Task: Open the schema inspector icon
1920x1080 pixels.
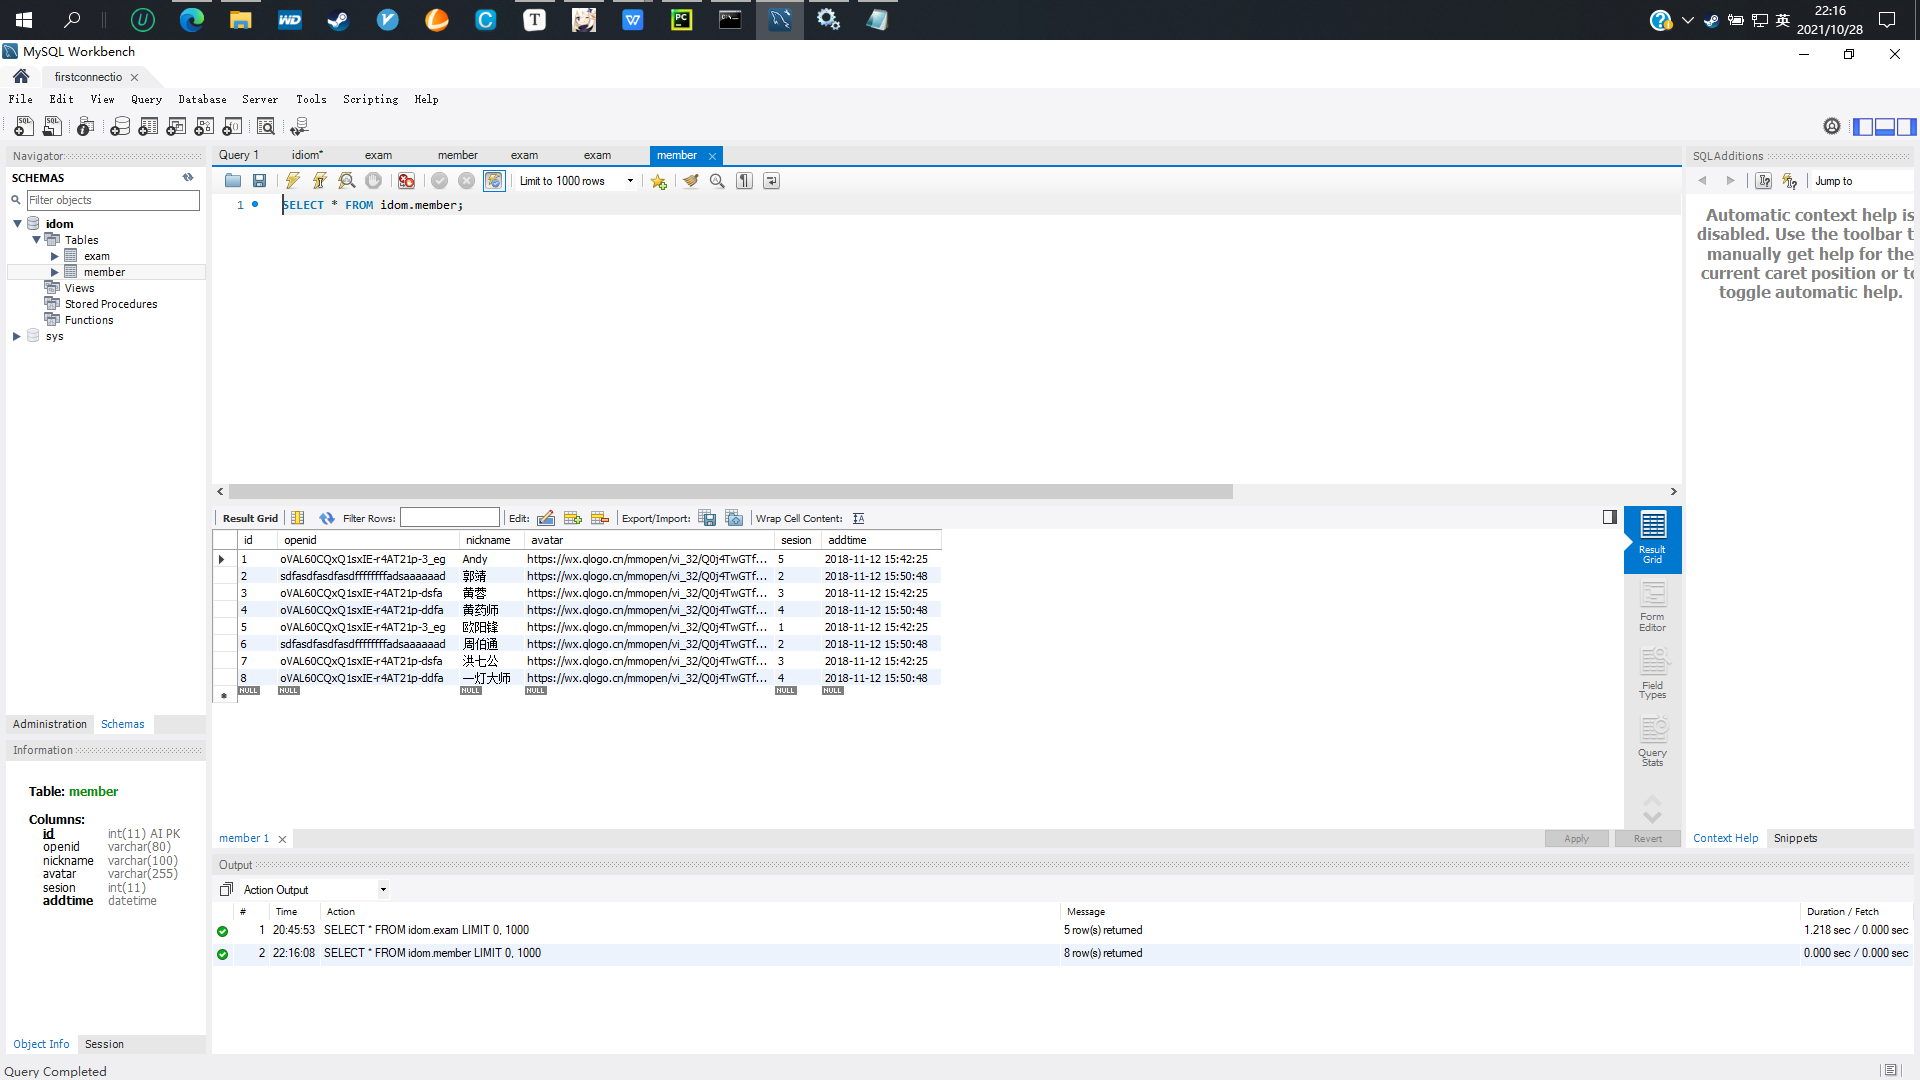Action: coord(85,126)
